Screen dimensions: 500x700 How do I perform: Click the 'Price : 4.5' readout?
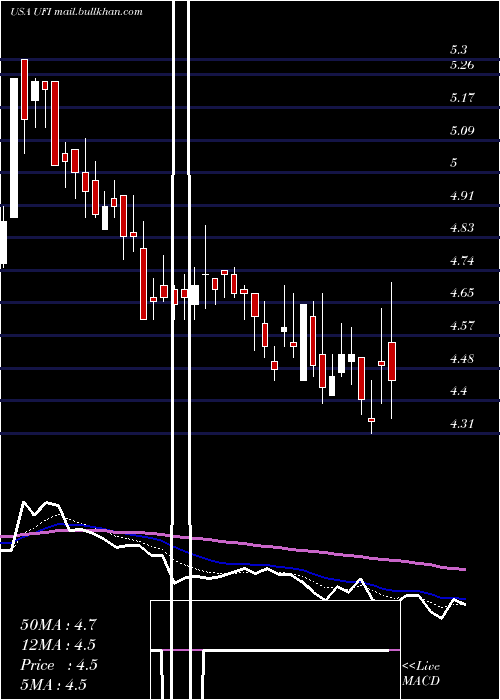point(58,665)
